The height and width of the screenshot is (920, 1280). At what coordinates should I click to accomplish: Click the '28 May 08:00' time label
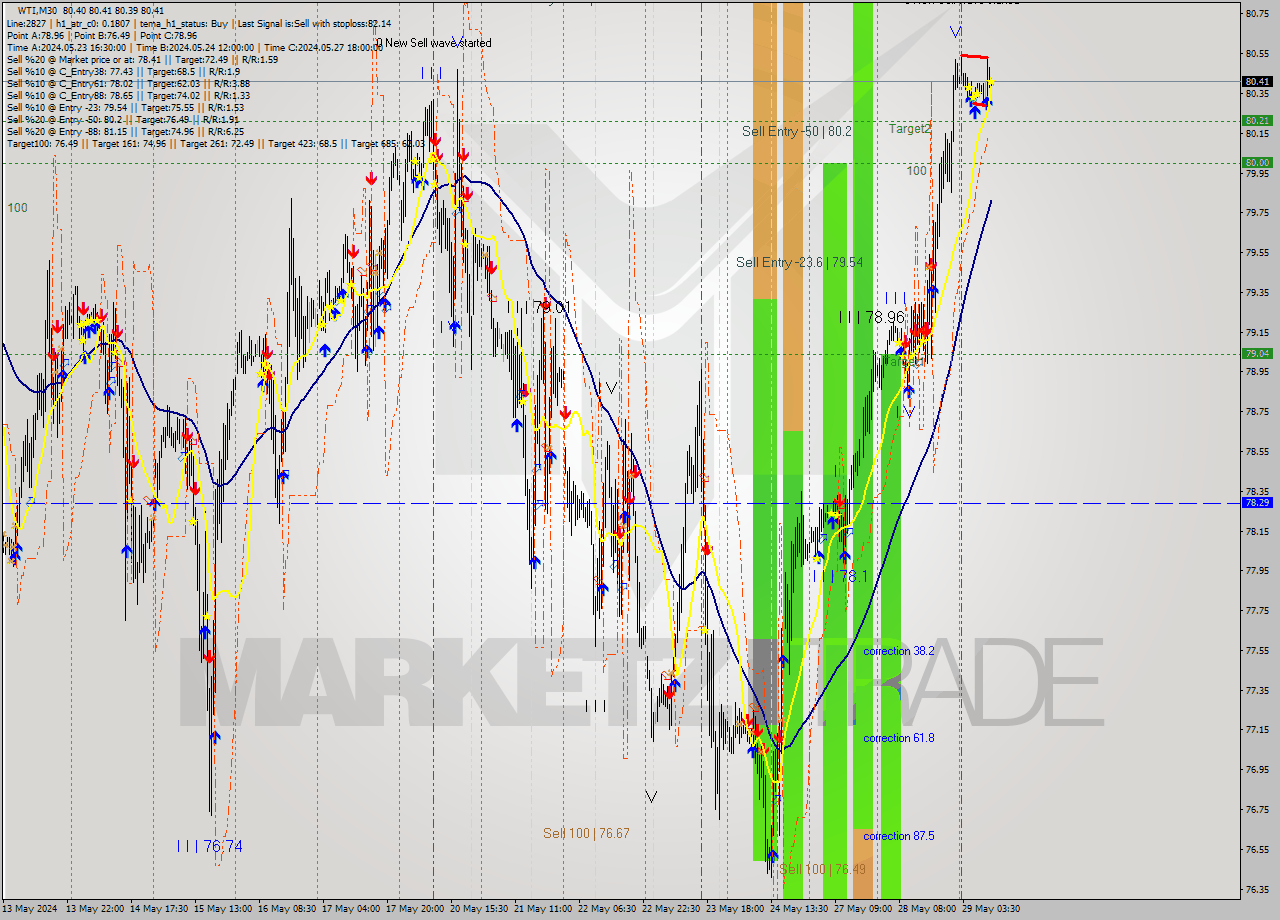tap(927, 909)
